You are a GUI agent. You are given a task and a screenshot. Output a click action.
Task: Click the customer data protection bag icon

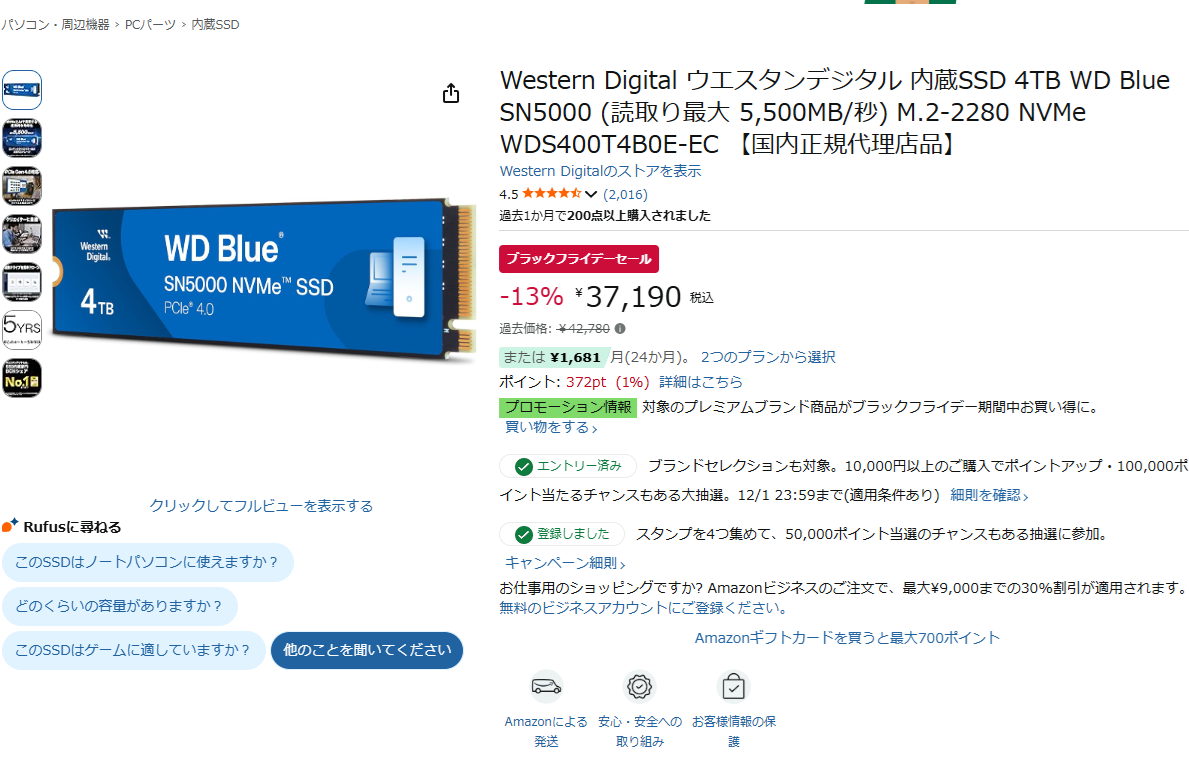pos(733,686)
